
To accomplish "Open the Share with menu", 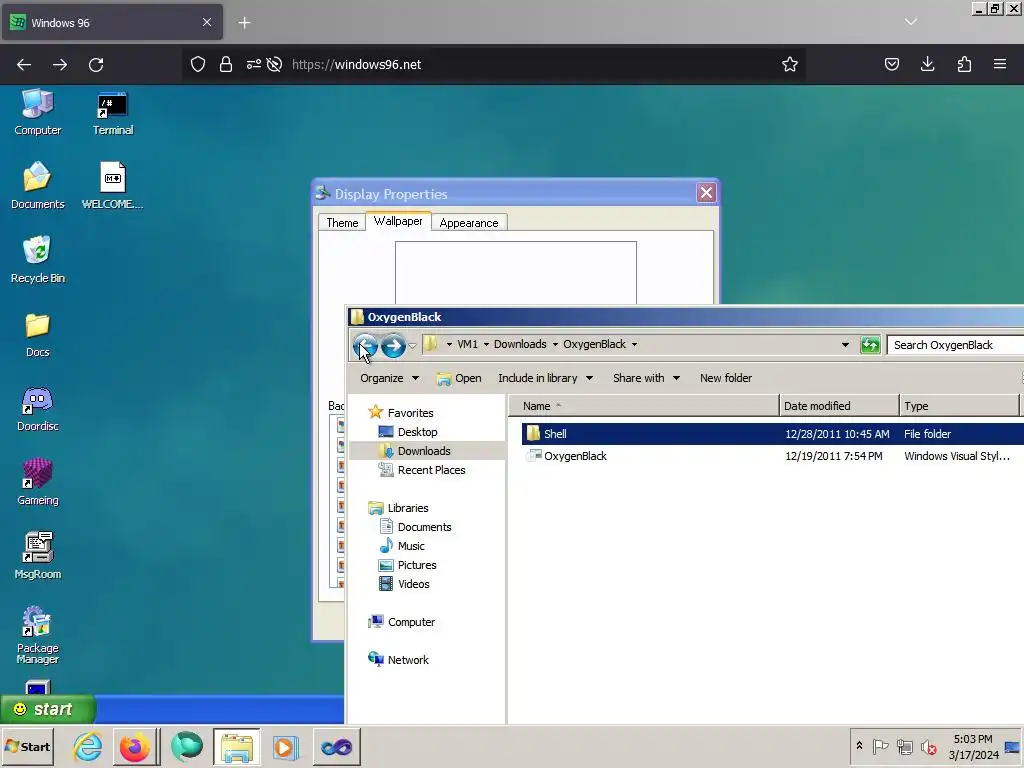I will click(647, 378).
